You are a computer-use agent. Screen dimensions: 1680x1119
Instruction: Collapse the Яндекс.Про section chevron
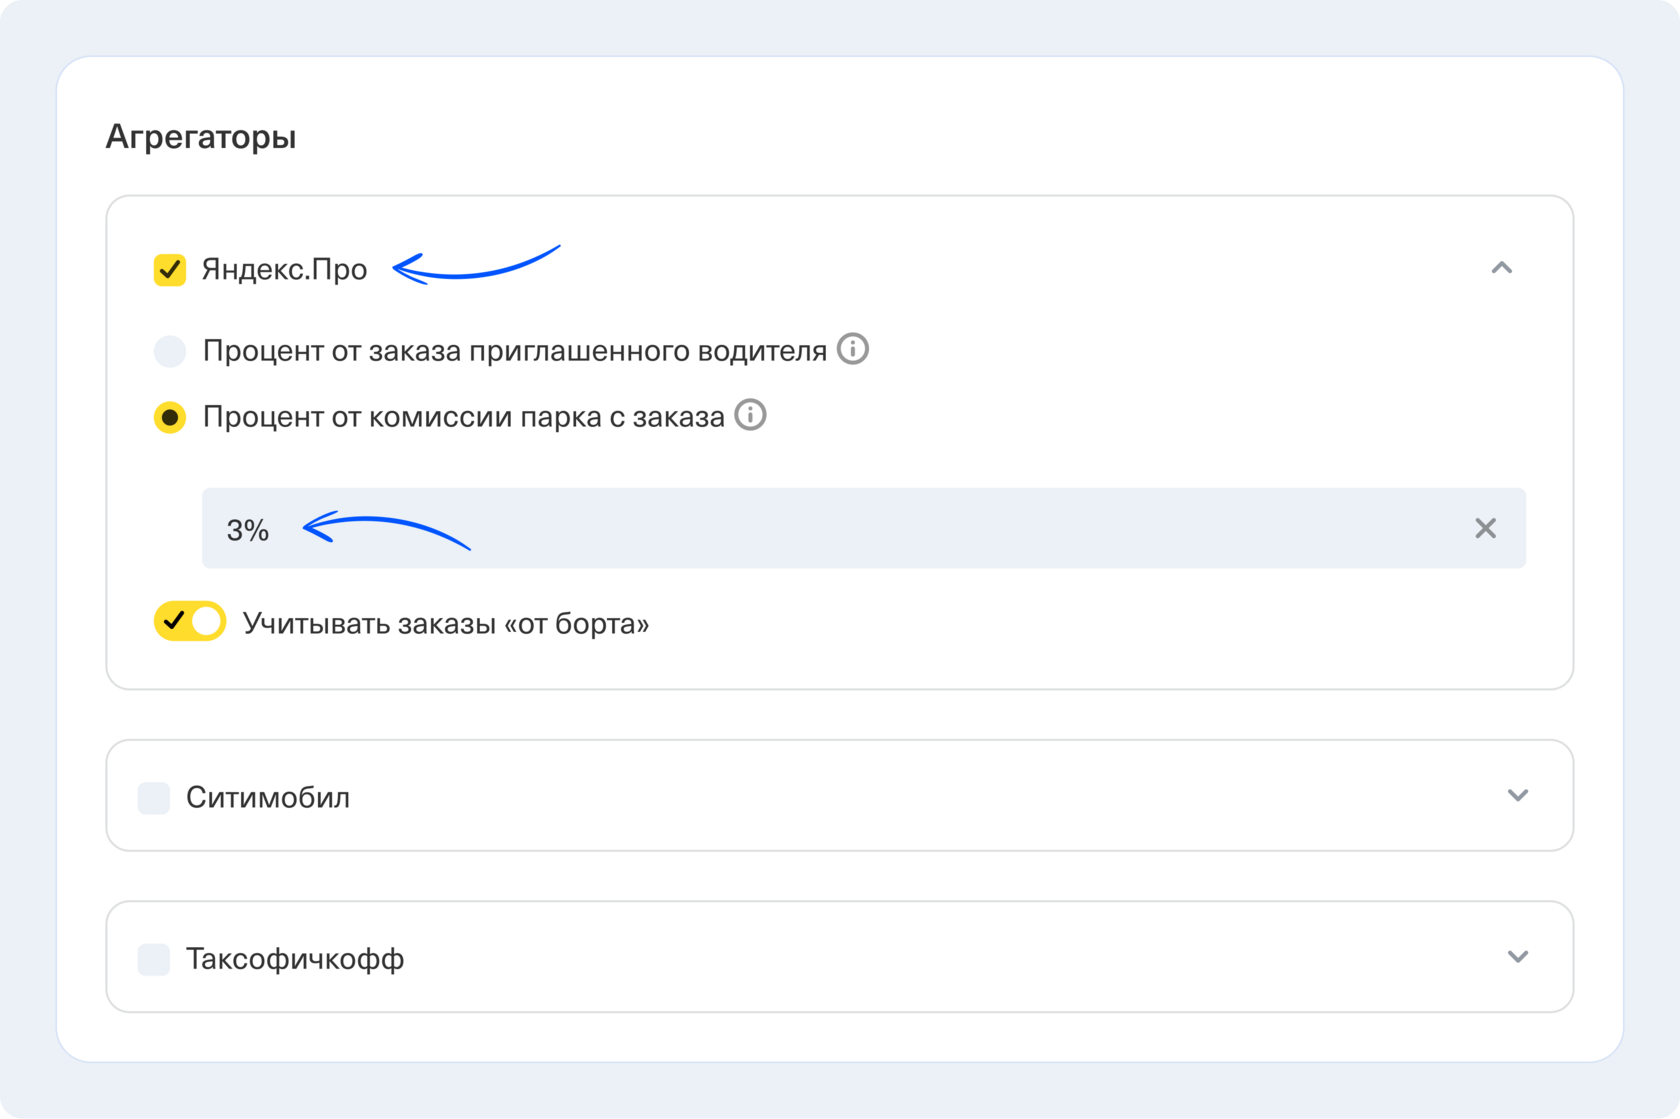(x=1501, y=268)
